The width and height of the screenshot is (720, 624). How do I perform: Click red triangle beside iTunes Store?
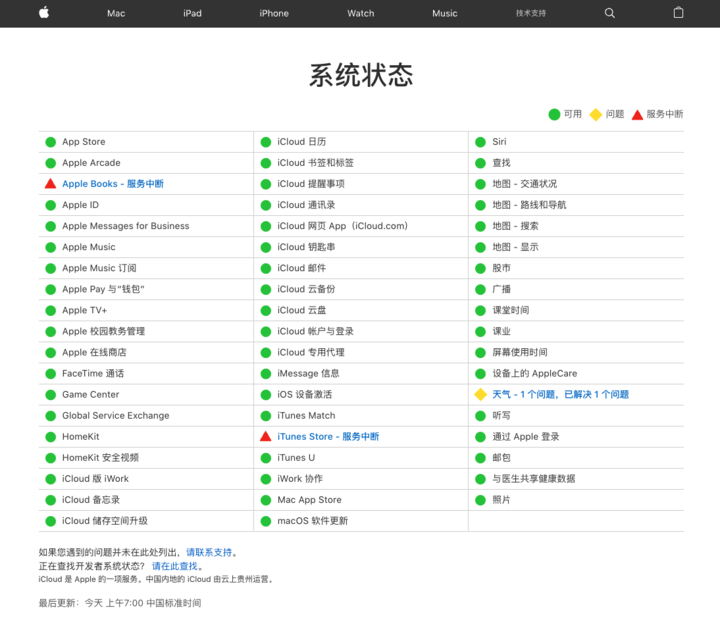[265, 436]
